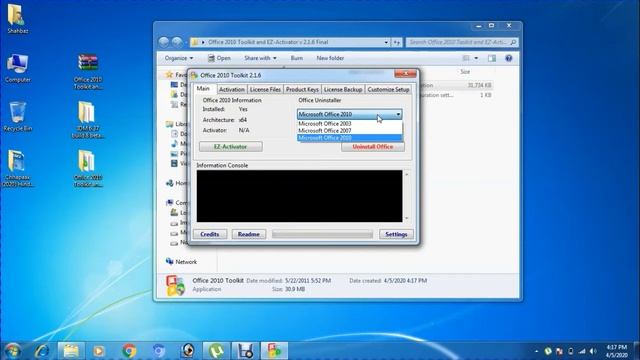Open Explorer help question mark icon

pyautogui.click(x=509, y=58)
